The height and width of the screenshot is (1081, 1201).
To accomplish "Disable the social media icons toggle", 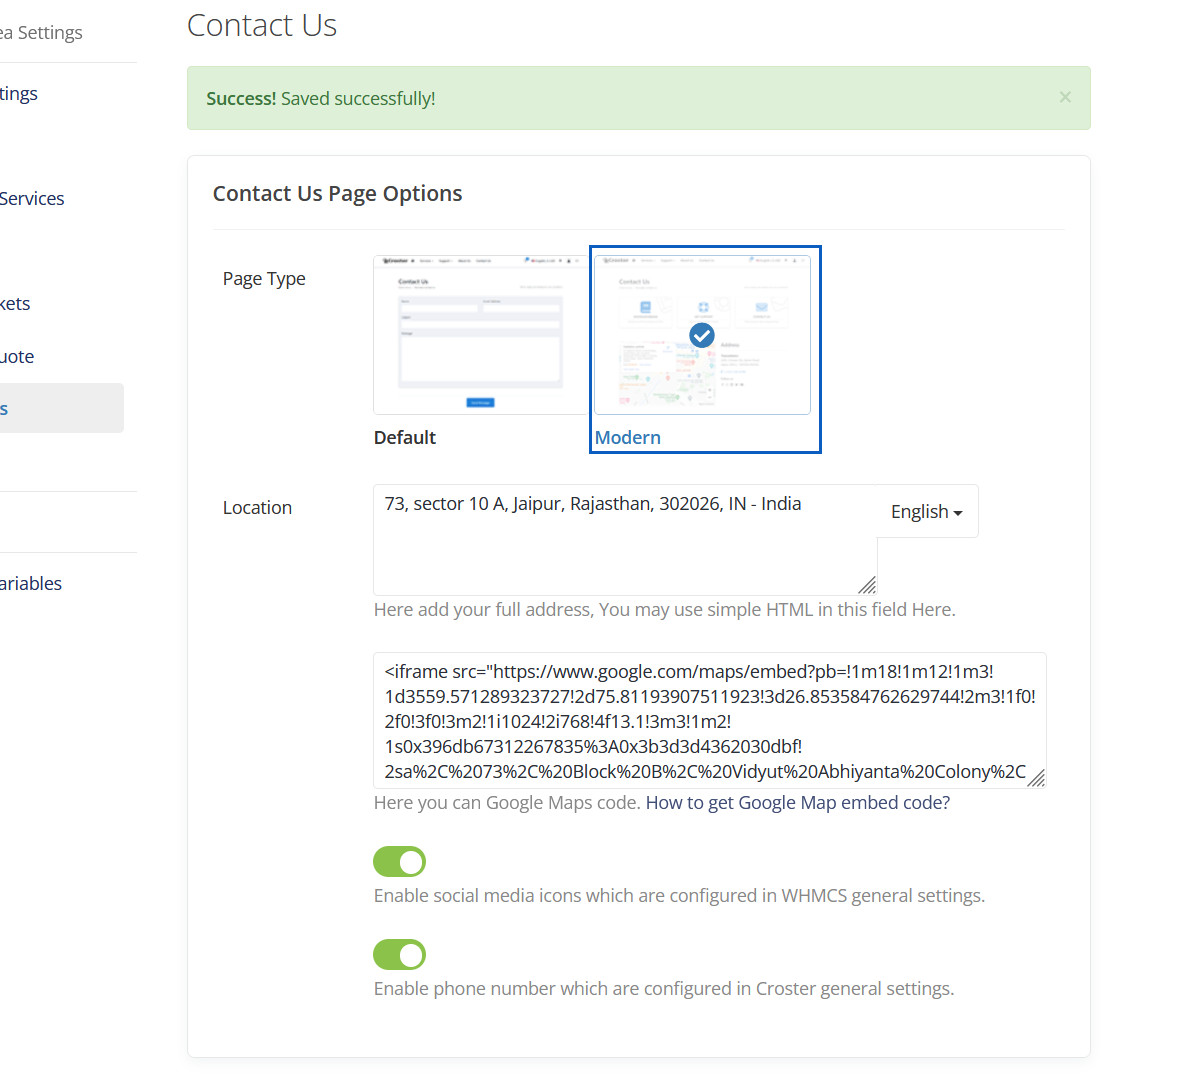I will pos(400,861).
